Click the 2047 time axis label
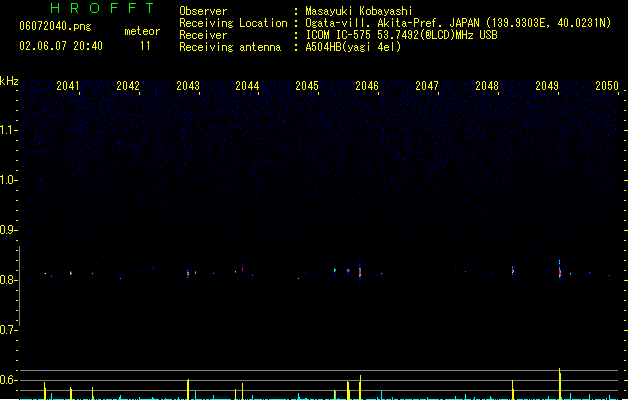 click(427, 86)
